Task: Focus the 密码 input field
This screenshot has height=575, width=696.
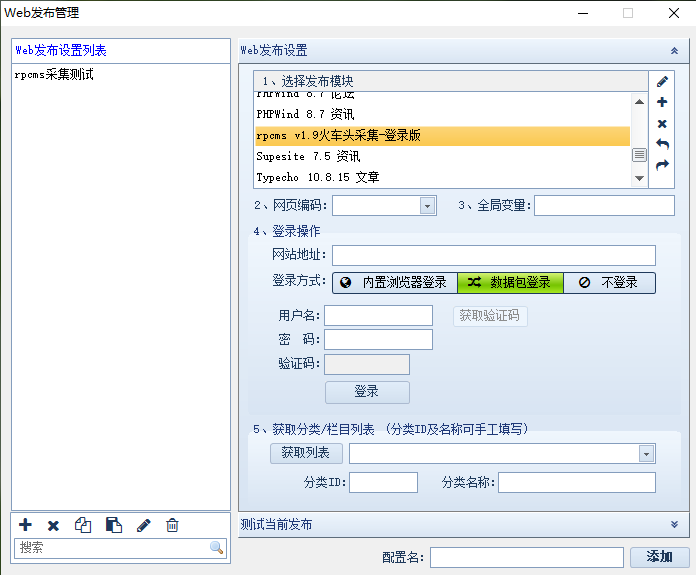Action: pyautogui.click(x=378, y=340)
